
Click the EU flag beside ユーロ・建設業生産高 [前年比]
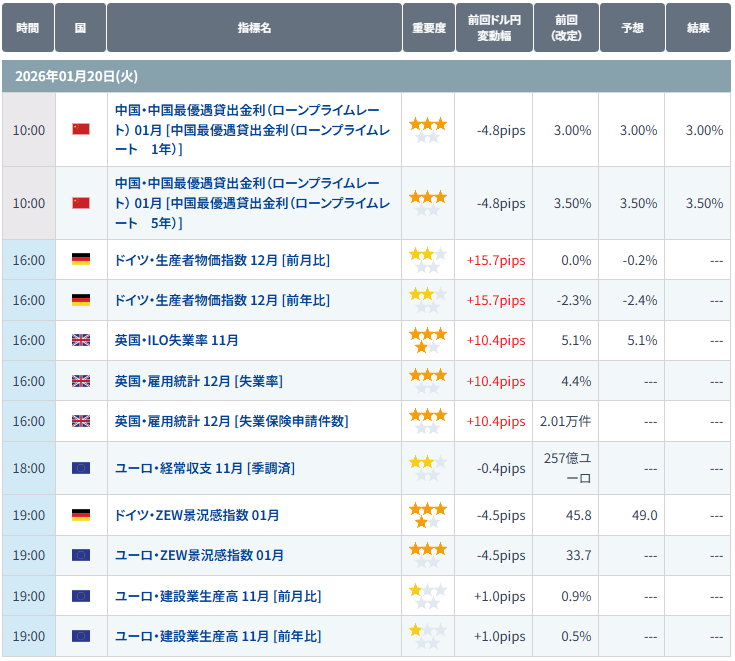(x=81, y=636)
